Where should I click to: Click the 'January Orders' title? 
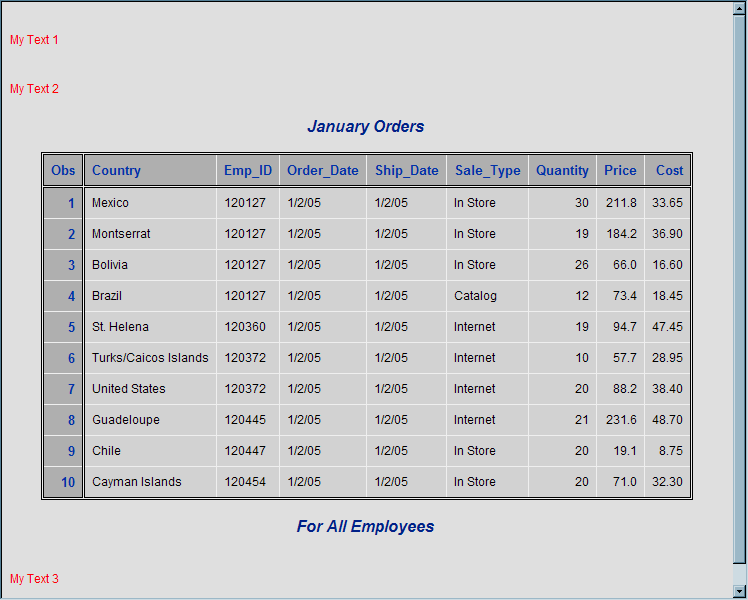[365, 127]
